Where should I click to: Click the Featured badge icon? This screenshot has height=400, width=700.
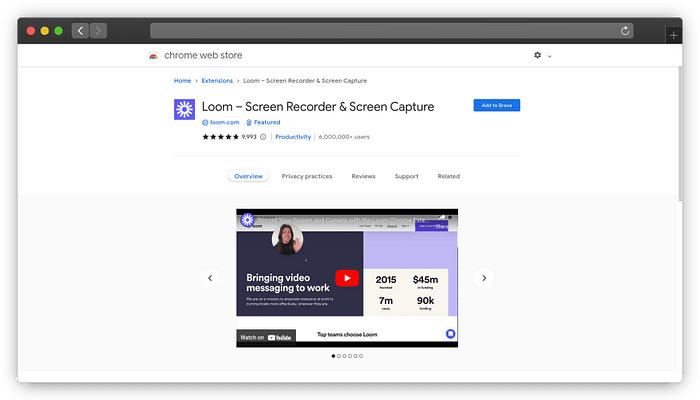[x=249, y=122]
